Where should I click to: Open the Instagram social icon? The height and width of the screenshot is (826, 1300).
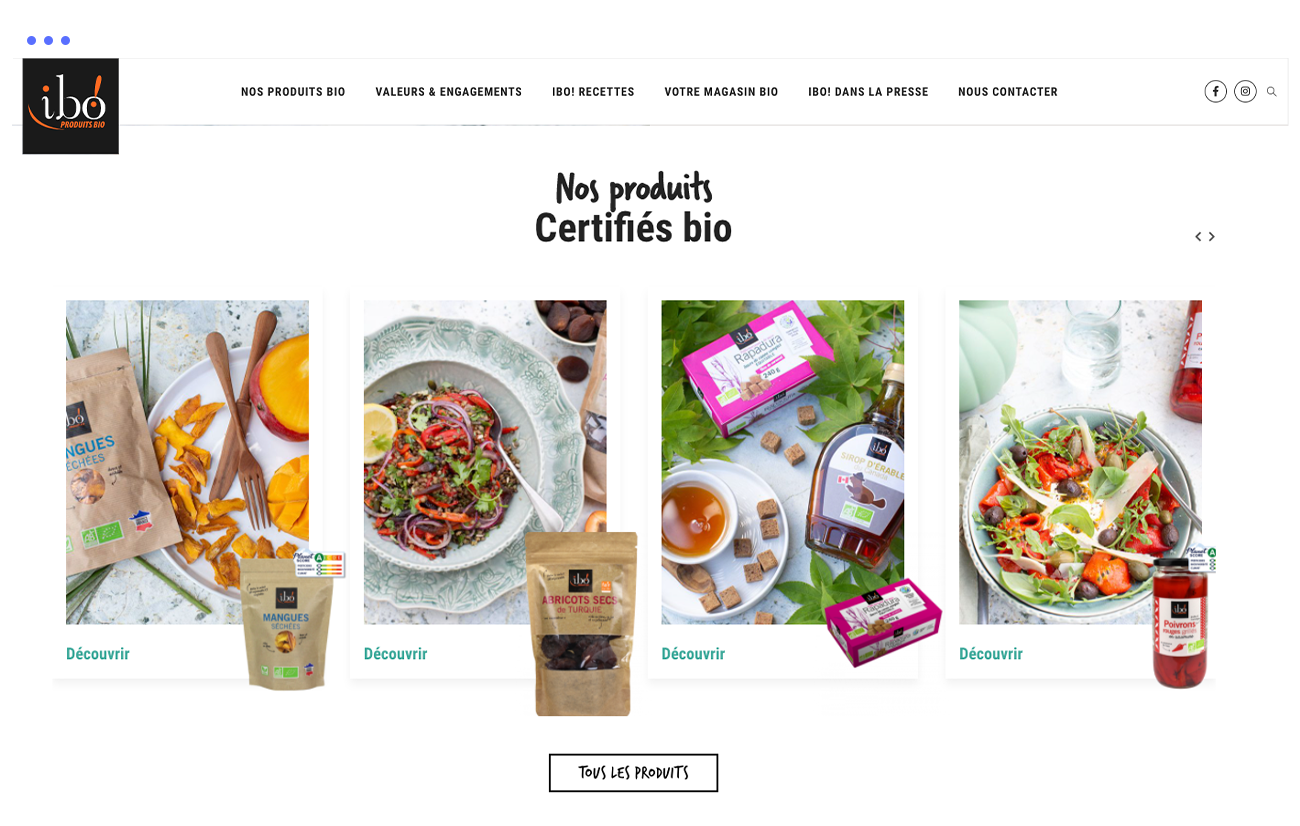[1245, 92]
